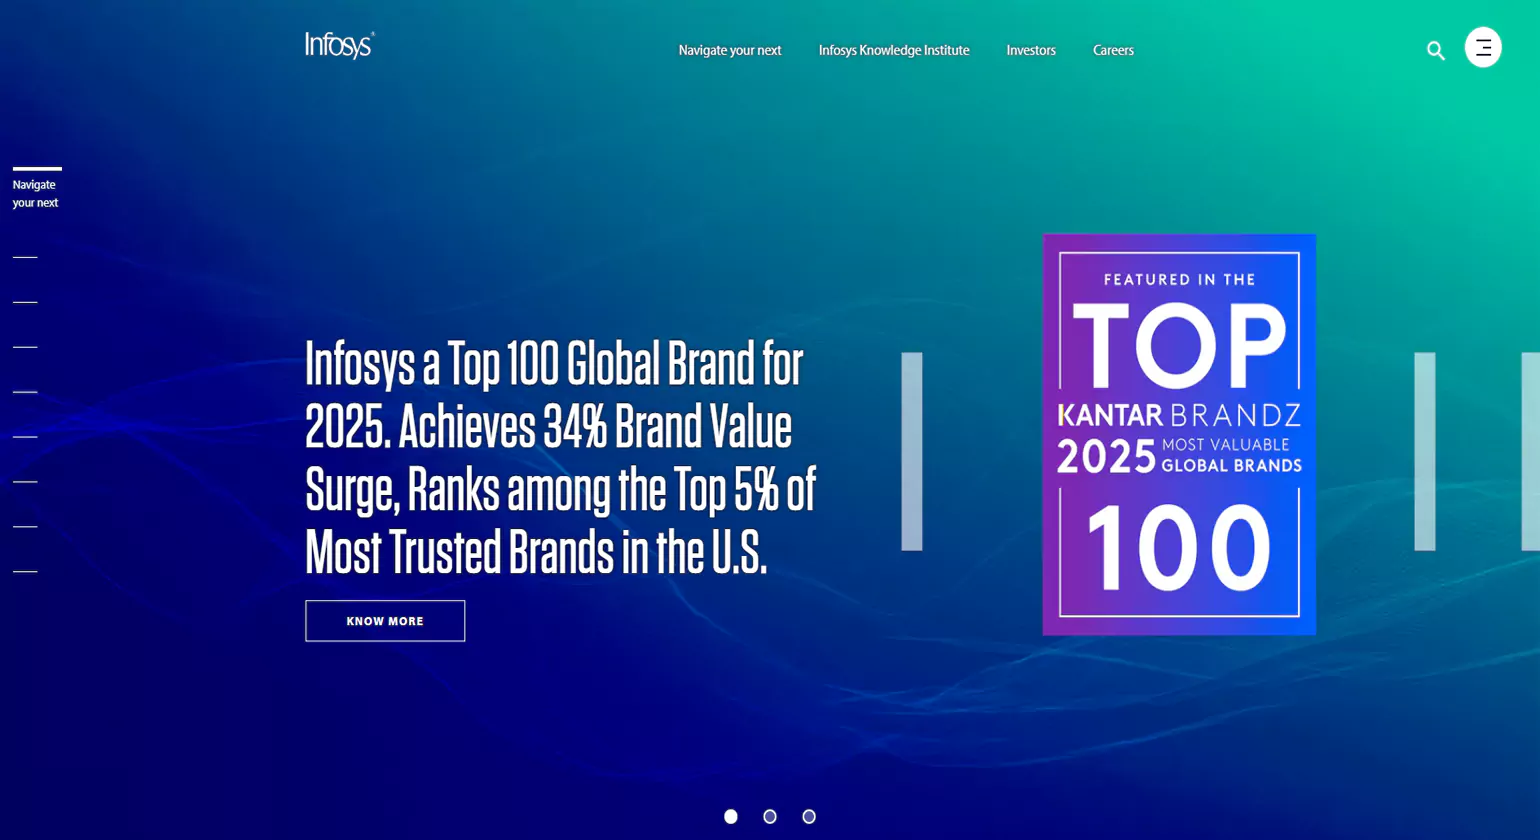
Task: Open the hamburger menu in white circle
Action: pyautogui.click(x=1482, y=47)
